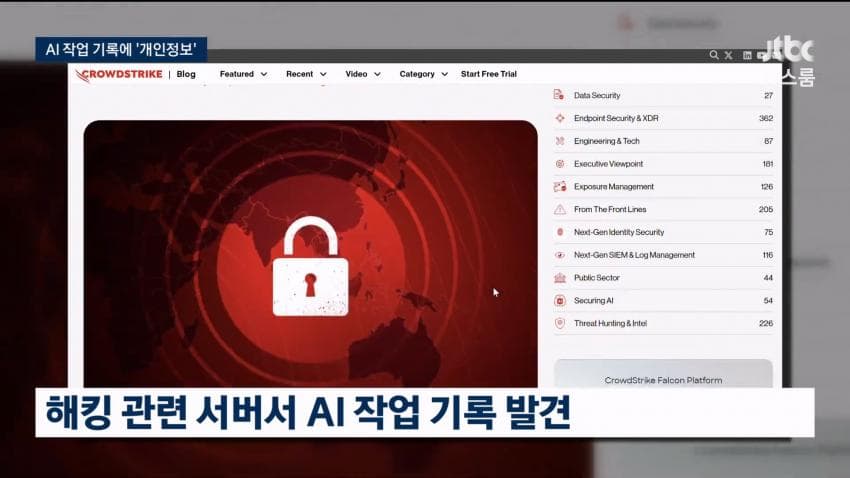Viewport: 850px width, 478px height.
Task: Click the From The Front Lines warning icon
Action: [559, 209]
